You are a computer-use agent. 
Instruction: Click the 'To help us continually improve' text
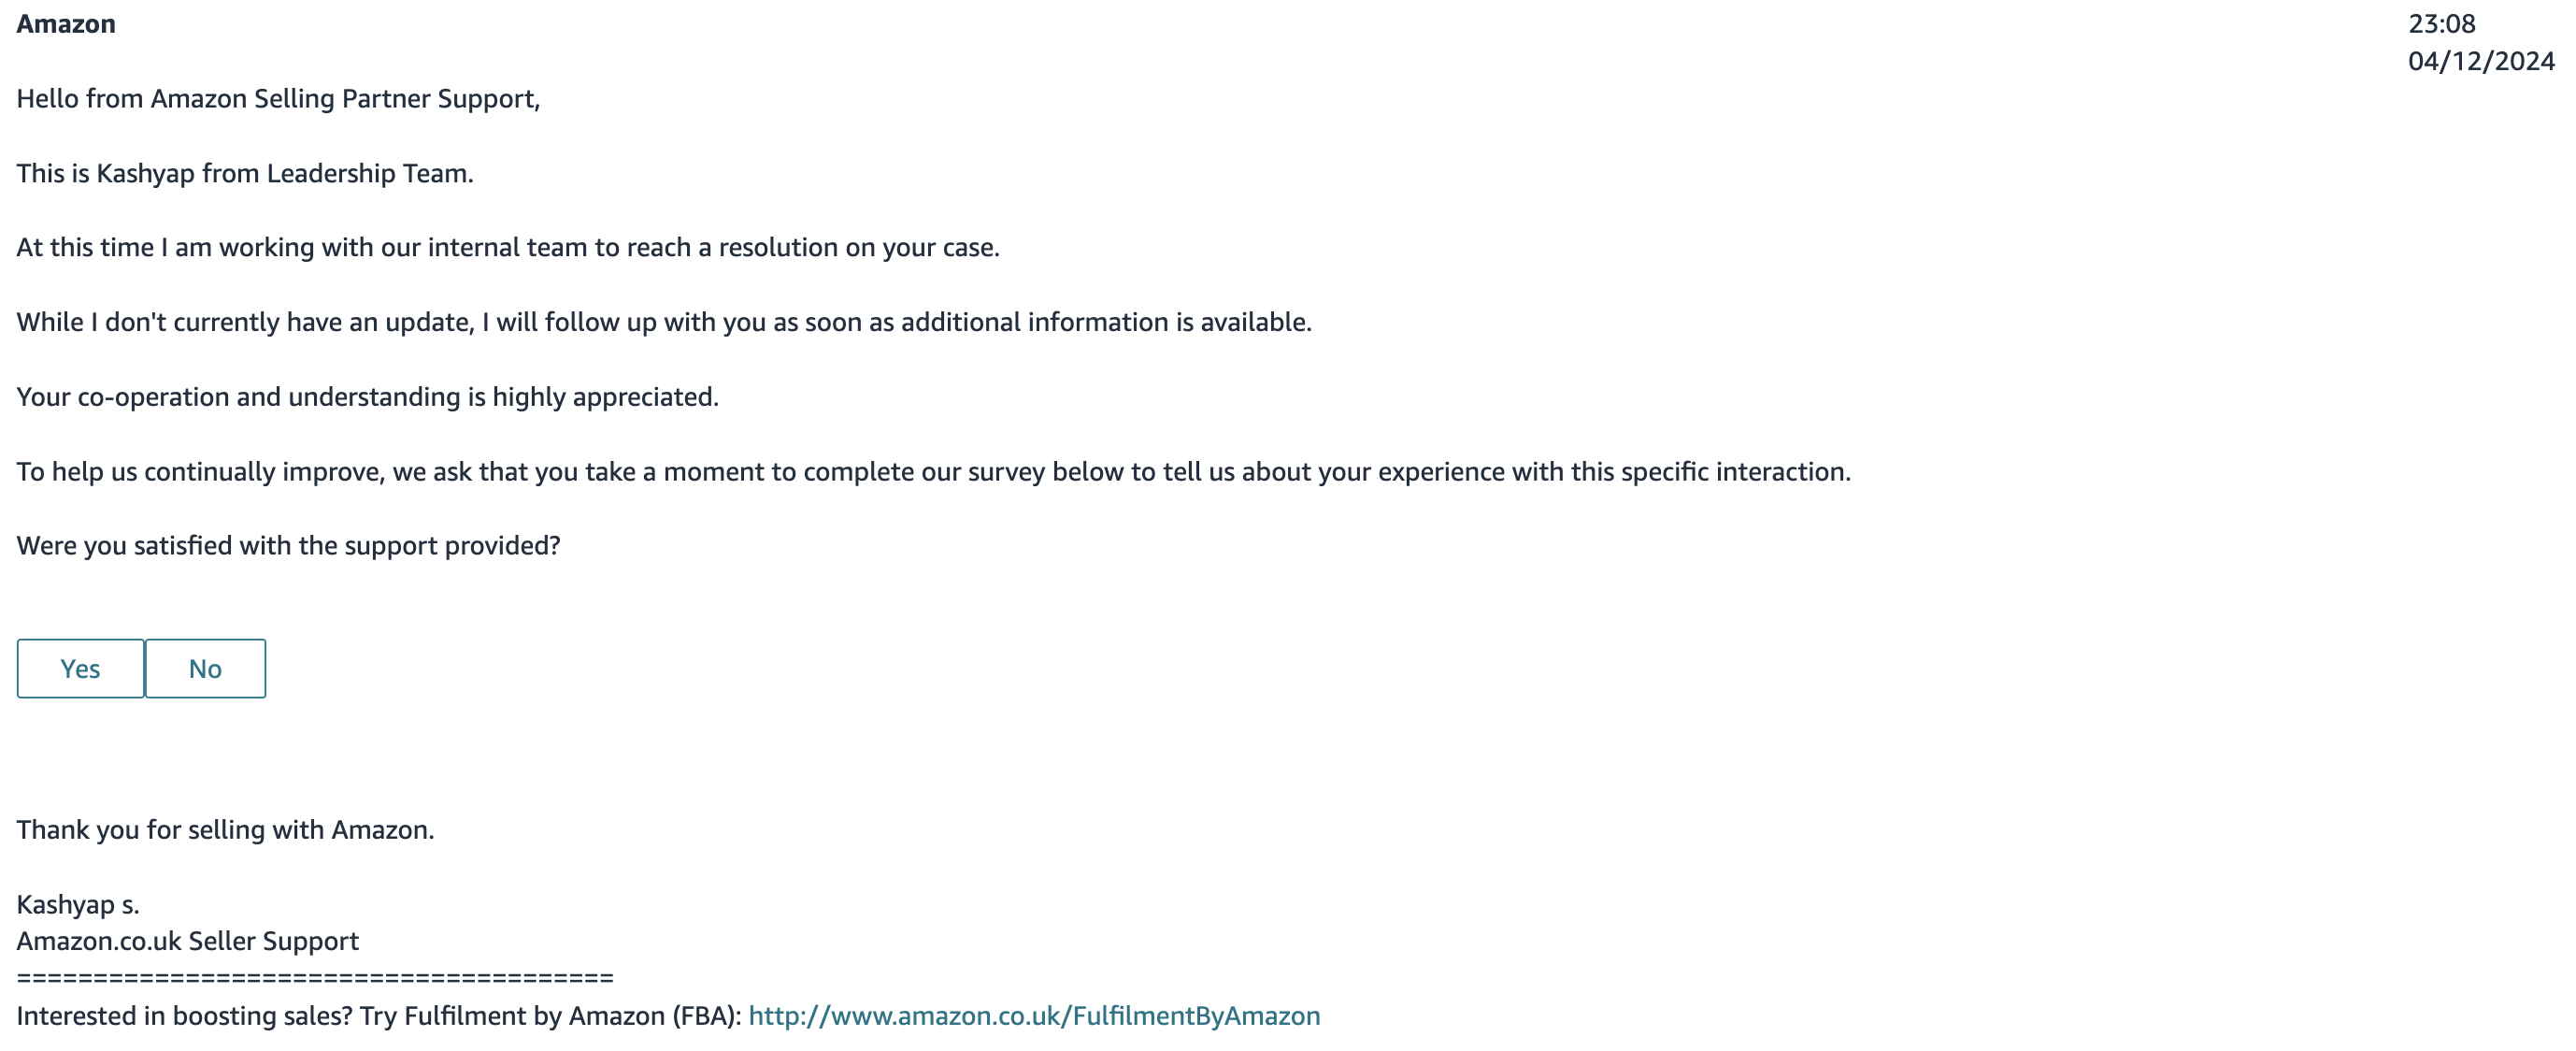point(200,472)
